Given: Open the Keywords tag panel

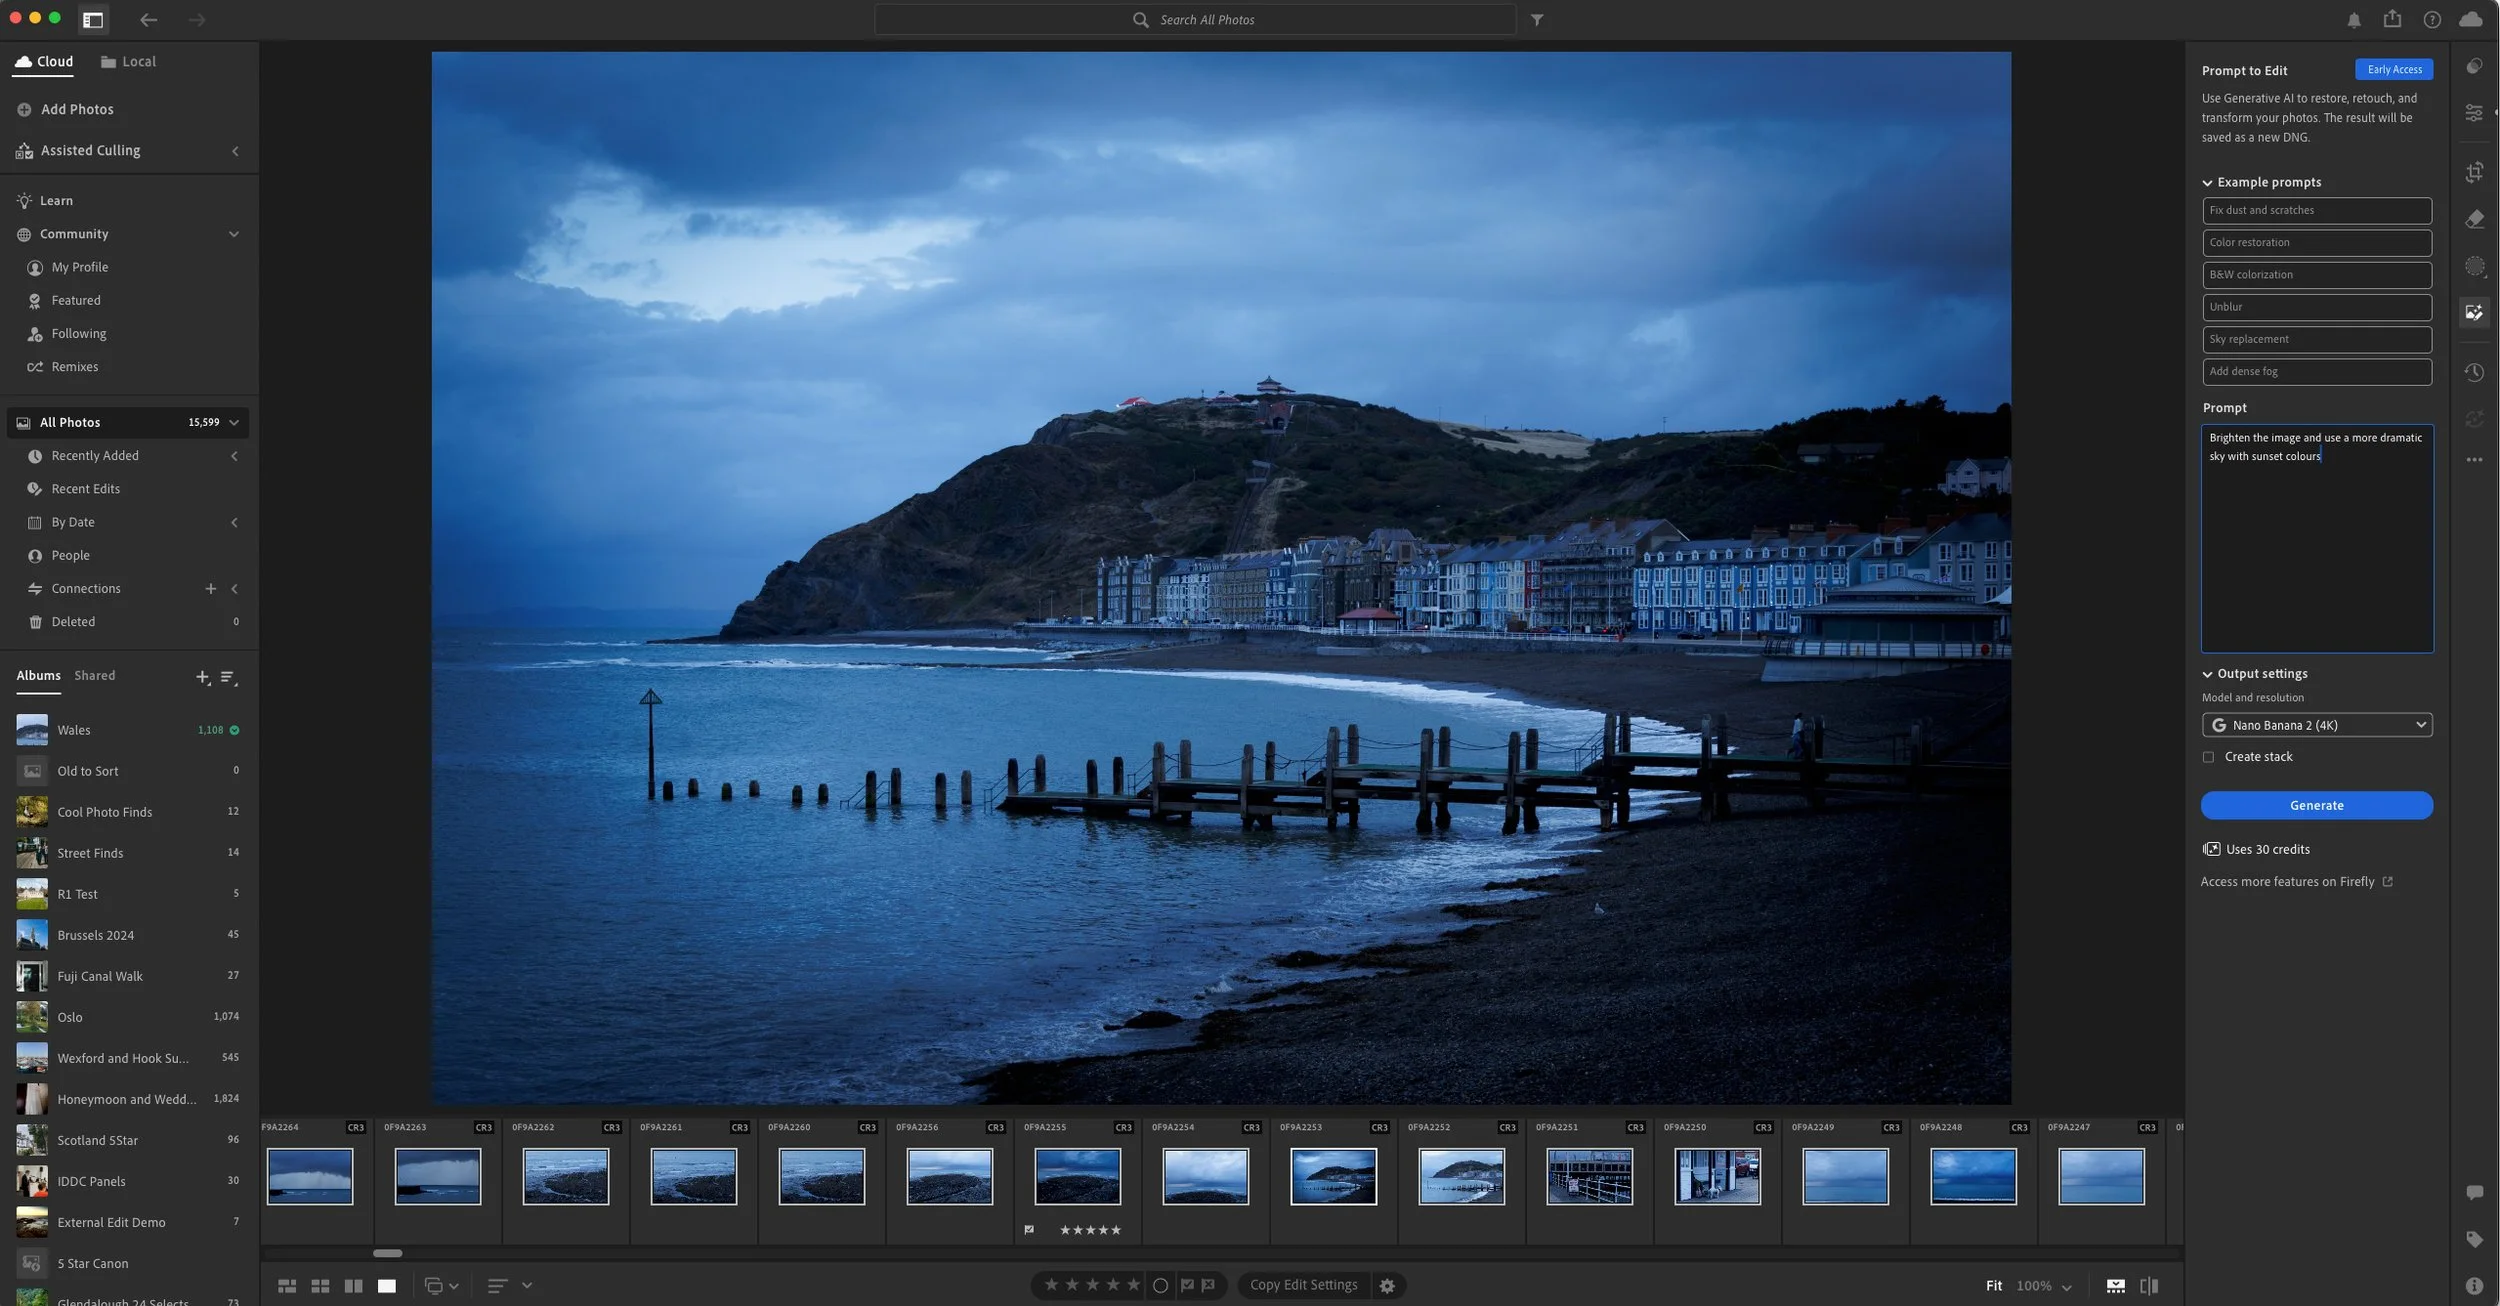Looking at the screenshot, I should point(2474,1239).
